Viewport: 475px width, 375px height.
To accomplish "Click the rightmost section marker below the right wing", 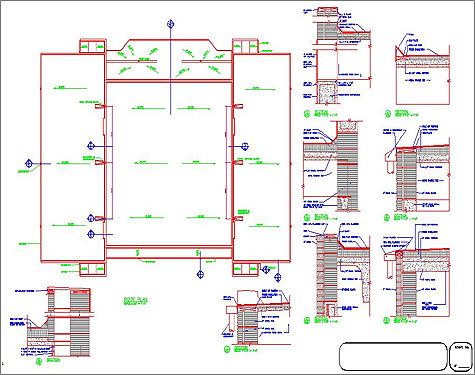I will point(278,277).
